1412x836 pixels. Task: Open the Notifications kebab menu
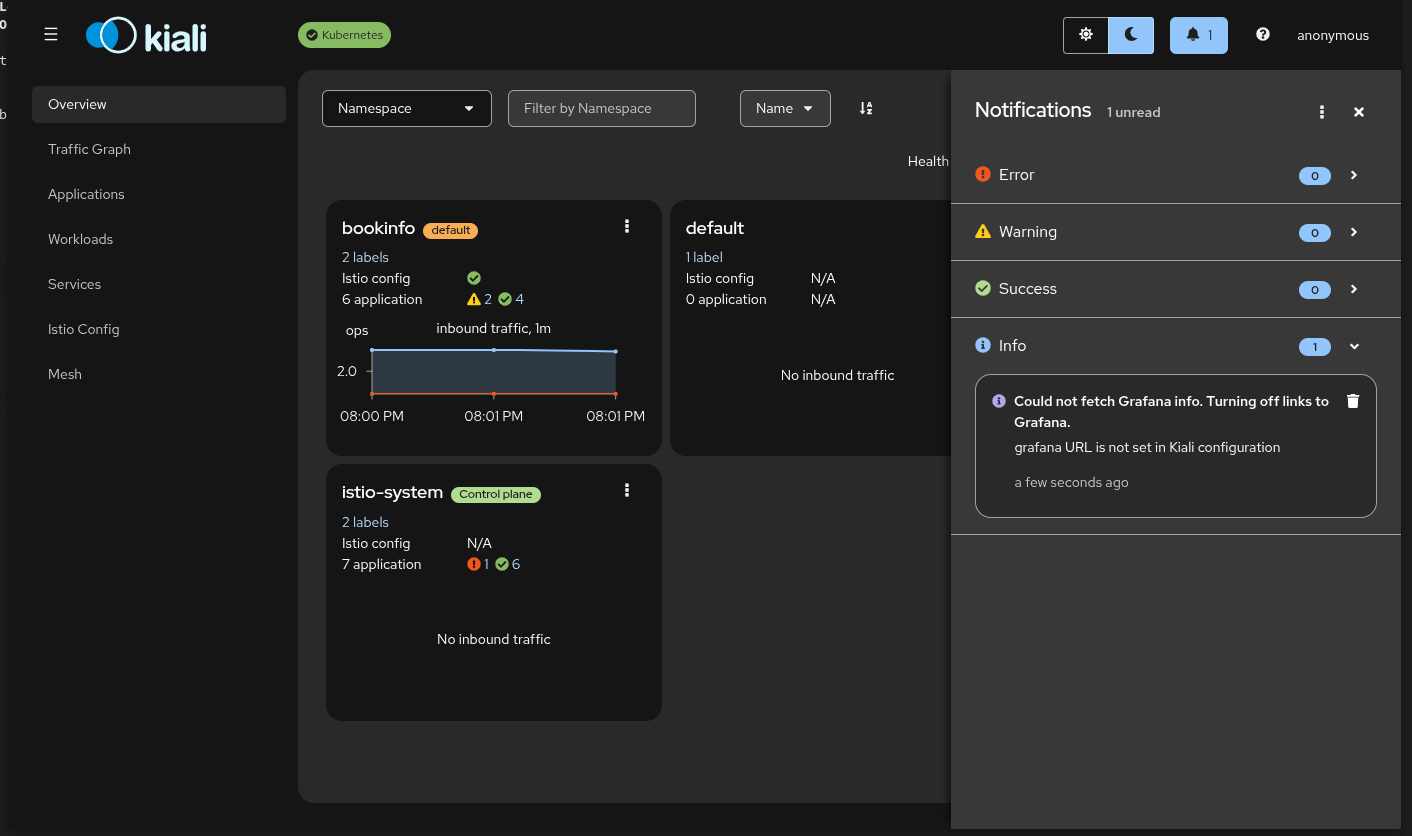tap(1322, 112)
